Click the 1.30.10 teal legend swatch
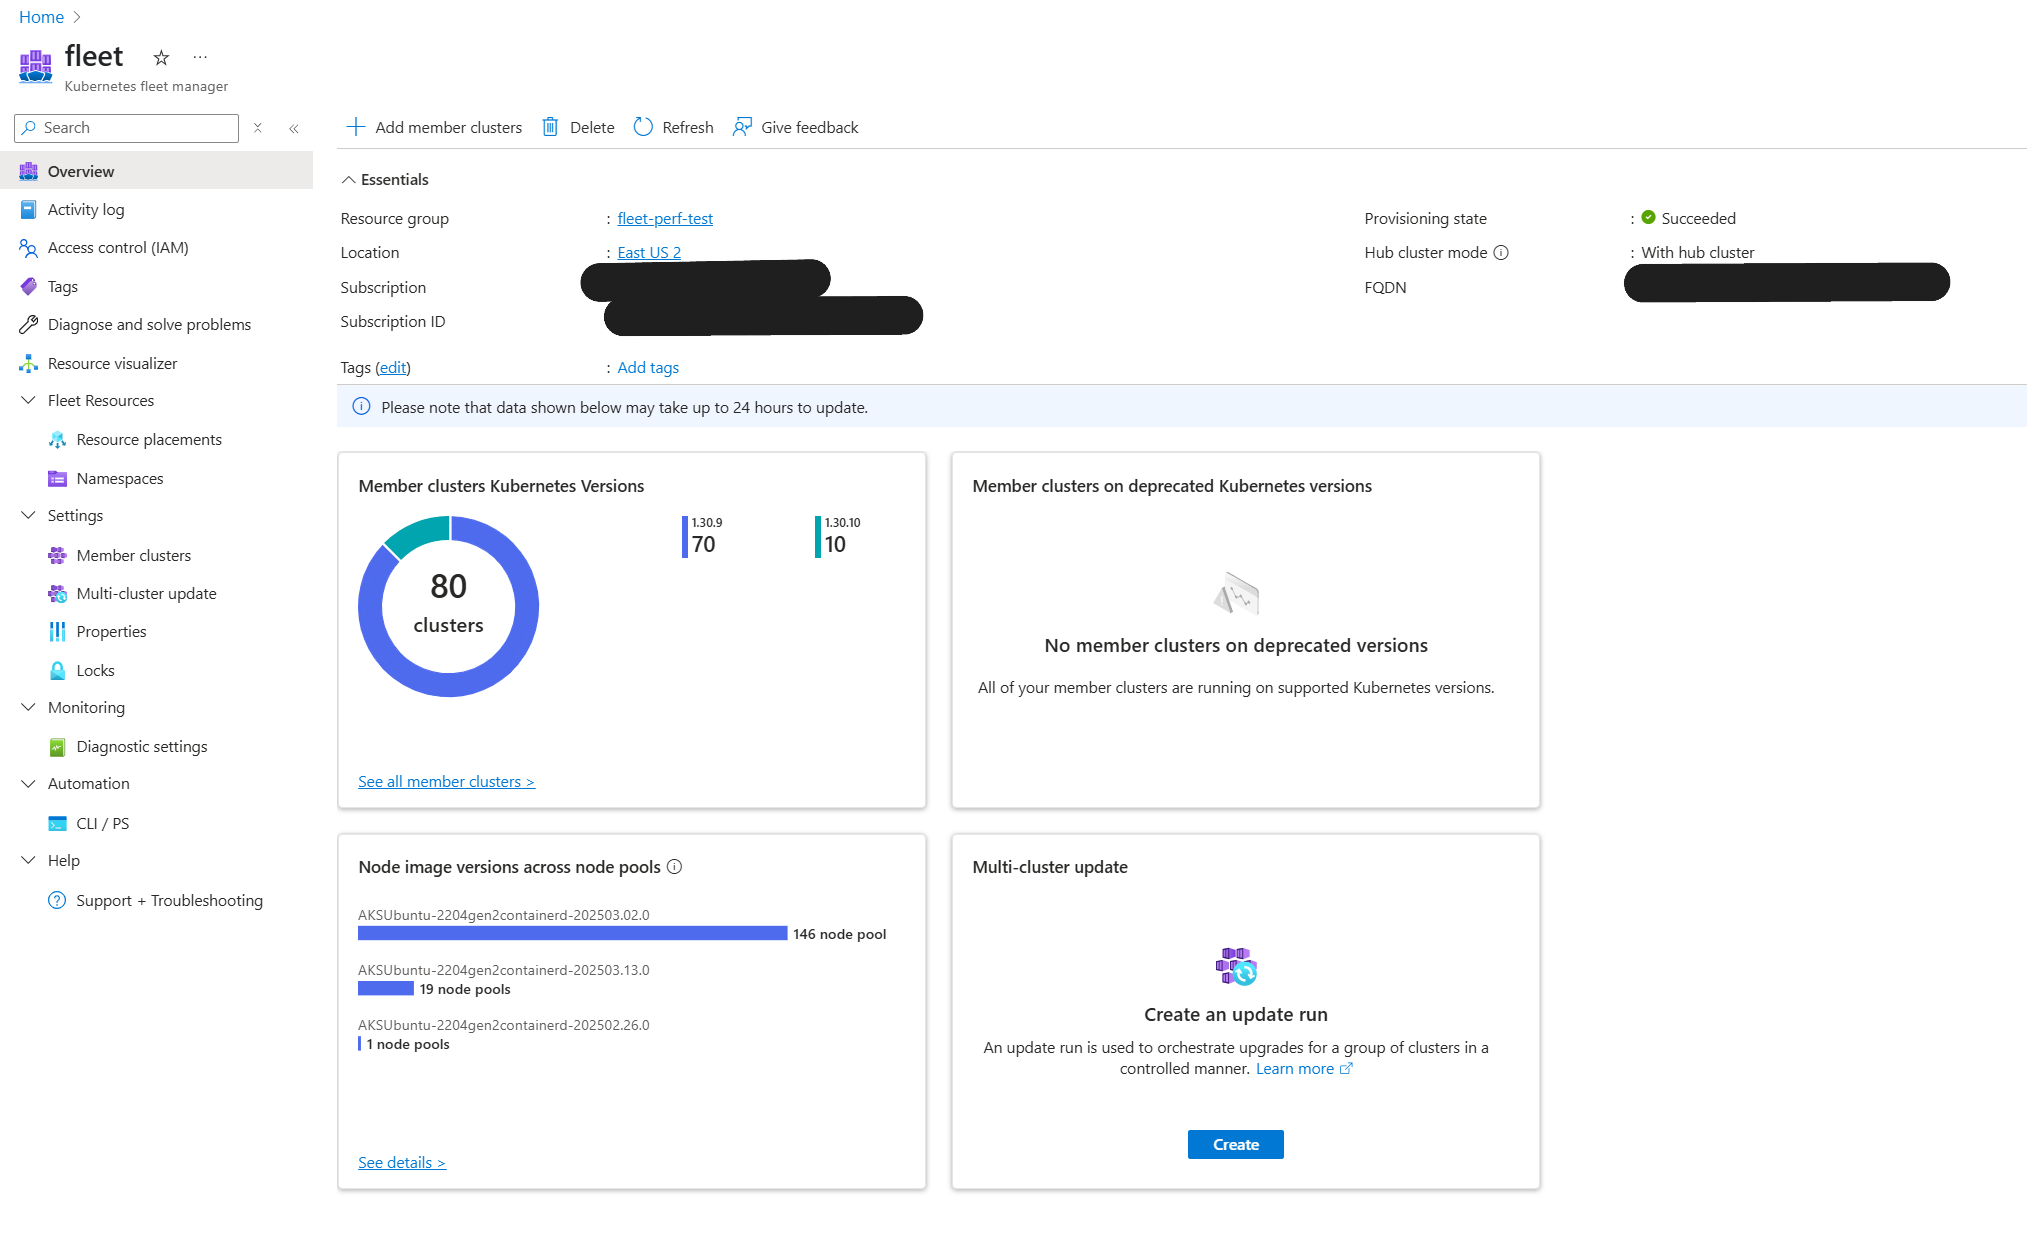Screen dimensions: 2027x1236 pos(818,537)
